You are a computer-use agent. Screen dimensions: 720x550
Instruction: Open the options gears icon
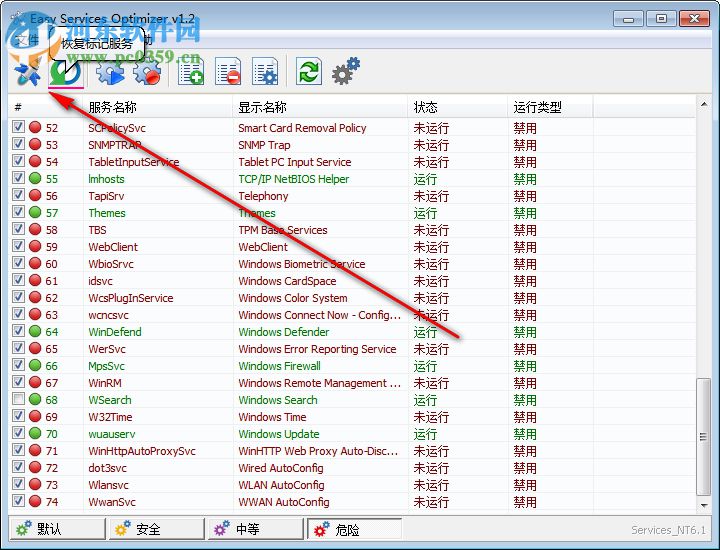coord(346,71)
